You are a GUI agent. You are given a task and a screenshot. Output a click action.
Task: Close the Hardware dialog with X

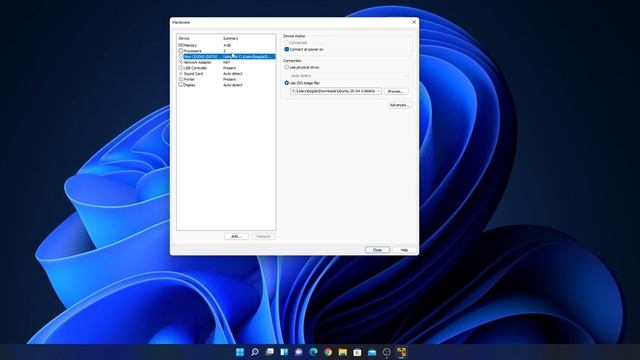point(414,22)
